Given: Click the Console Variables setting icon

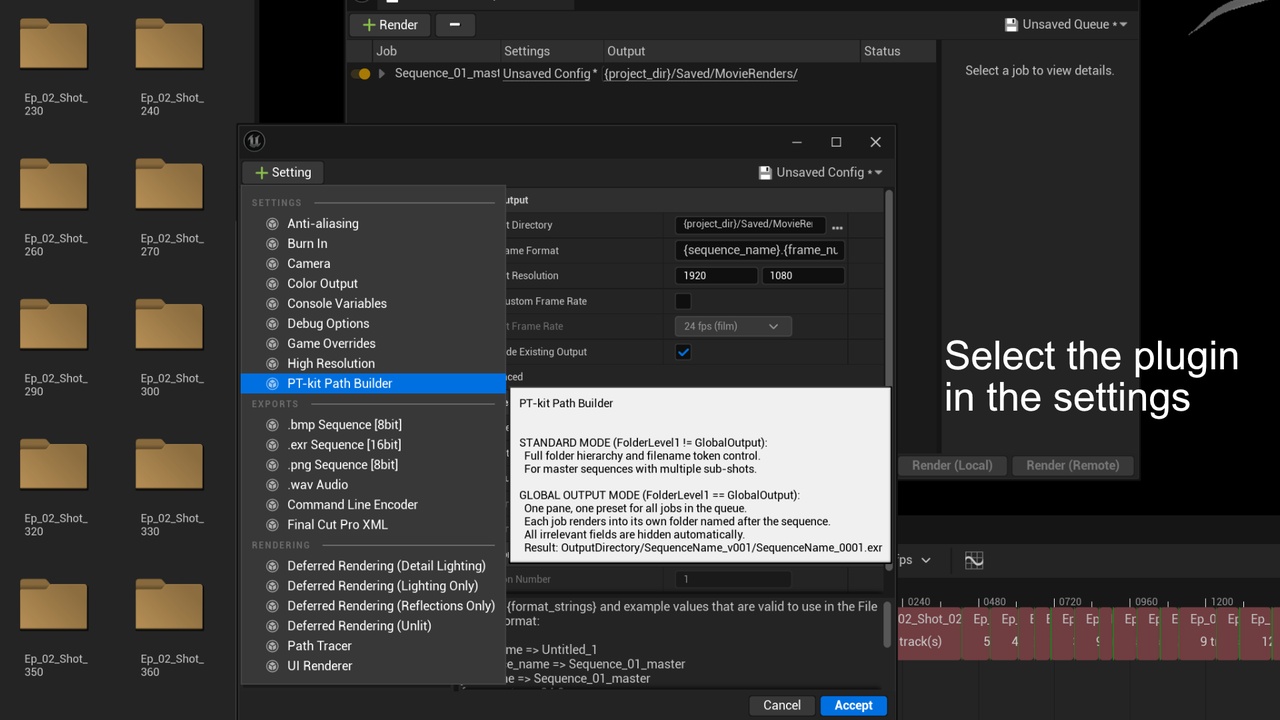Looking at the screenshot, I should tap(272, 304).
